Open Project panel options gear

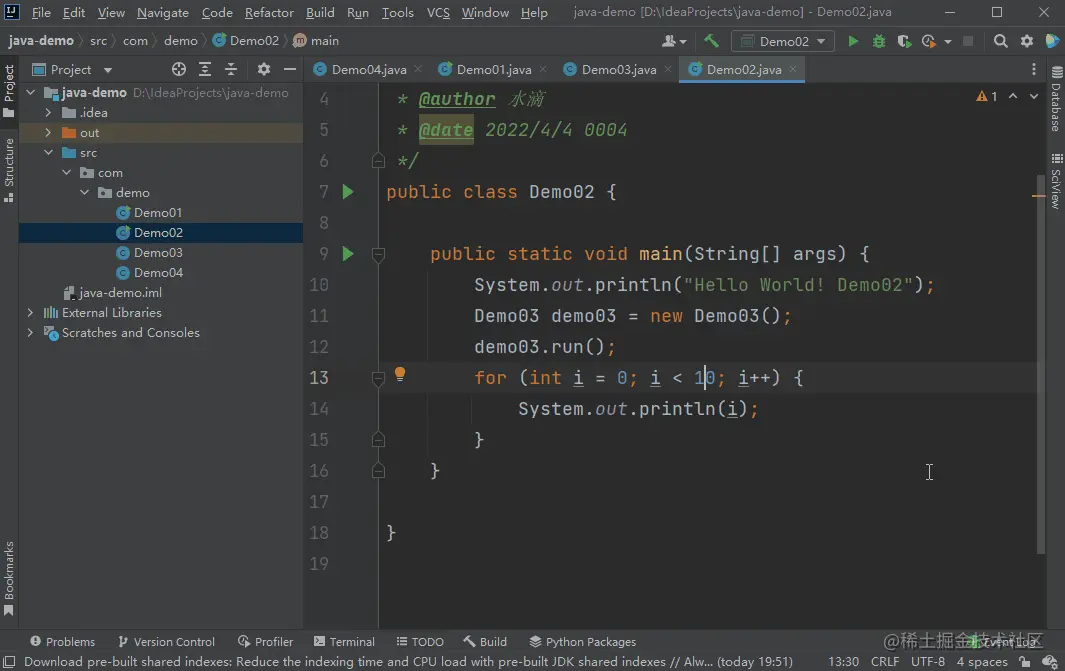(x=264, y=69)
